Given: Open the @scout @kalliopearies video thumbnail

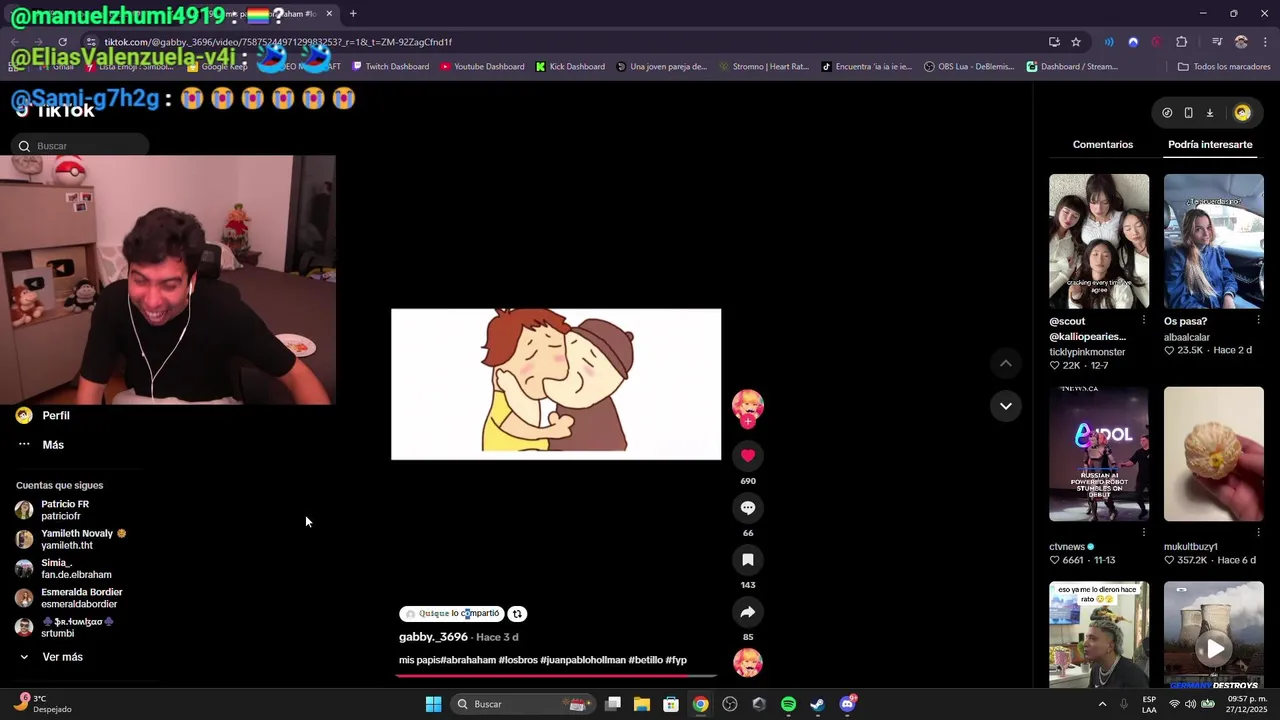Looking at the screenshot, I should 1099,241.
